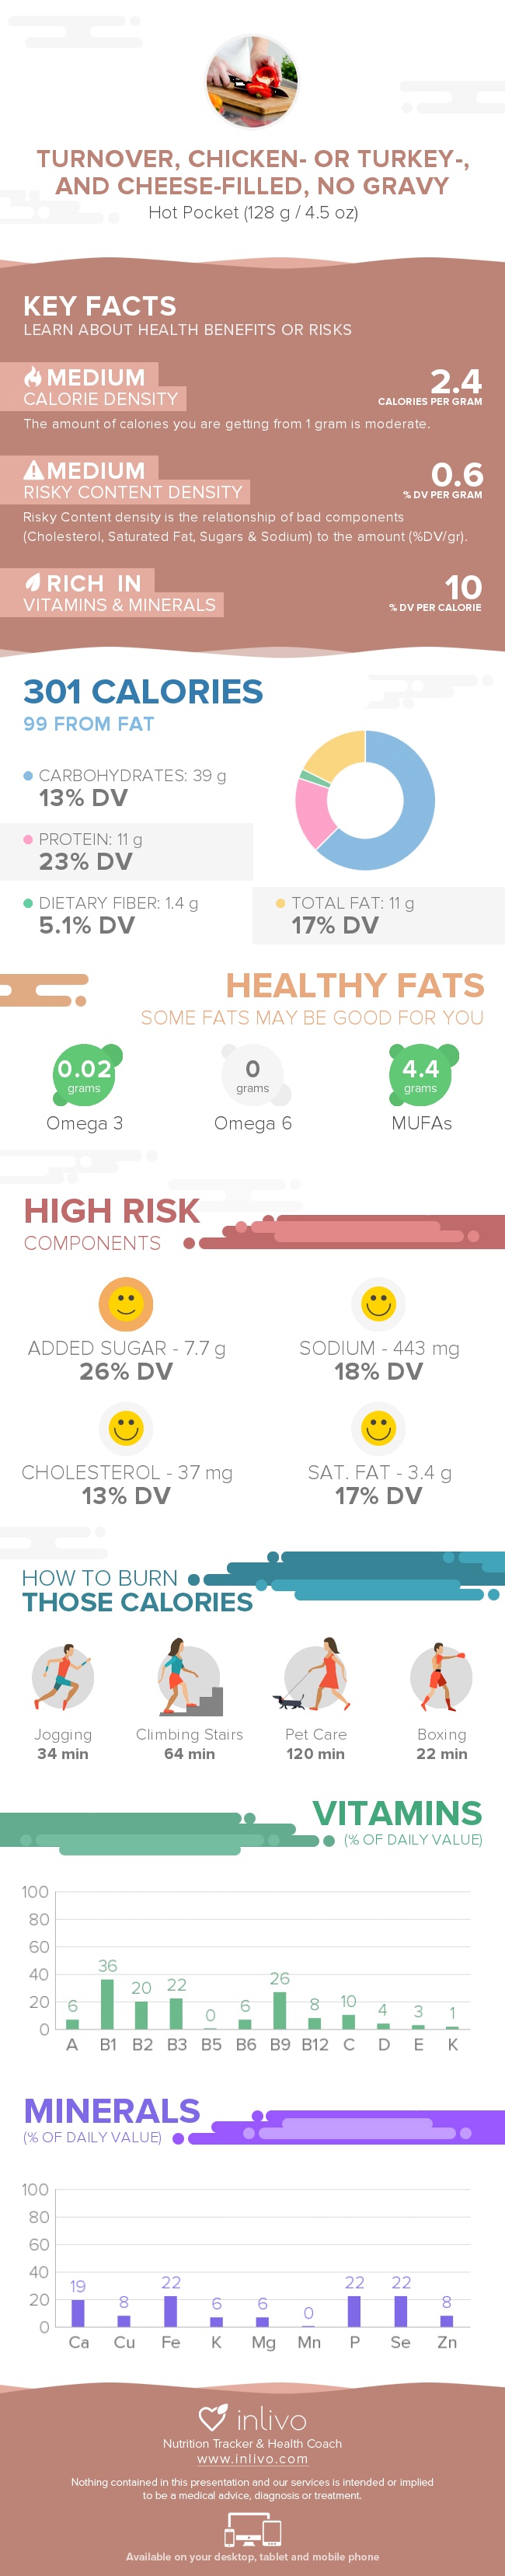Click the leaf icon next to Rich In
The height and width of the screenshot is (2576, 505).
coord(33,582)
